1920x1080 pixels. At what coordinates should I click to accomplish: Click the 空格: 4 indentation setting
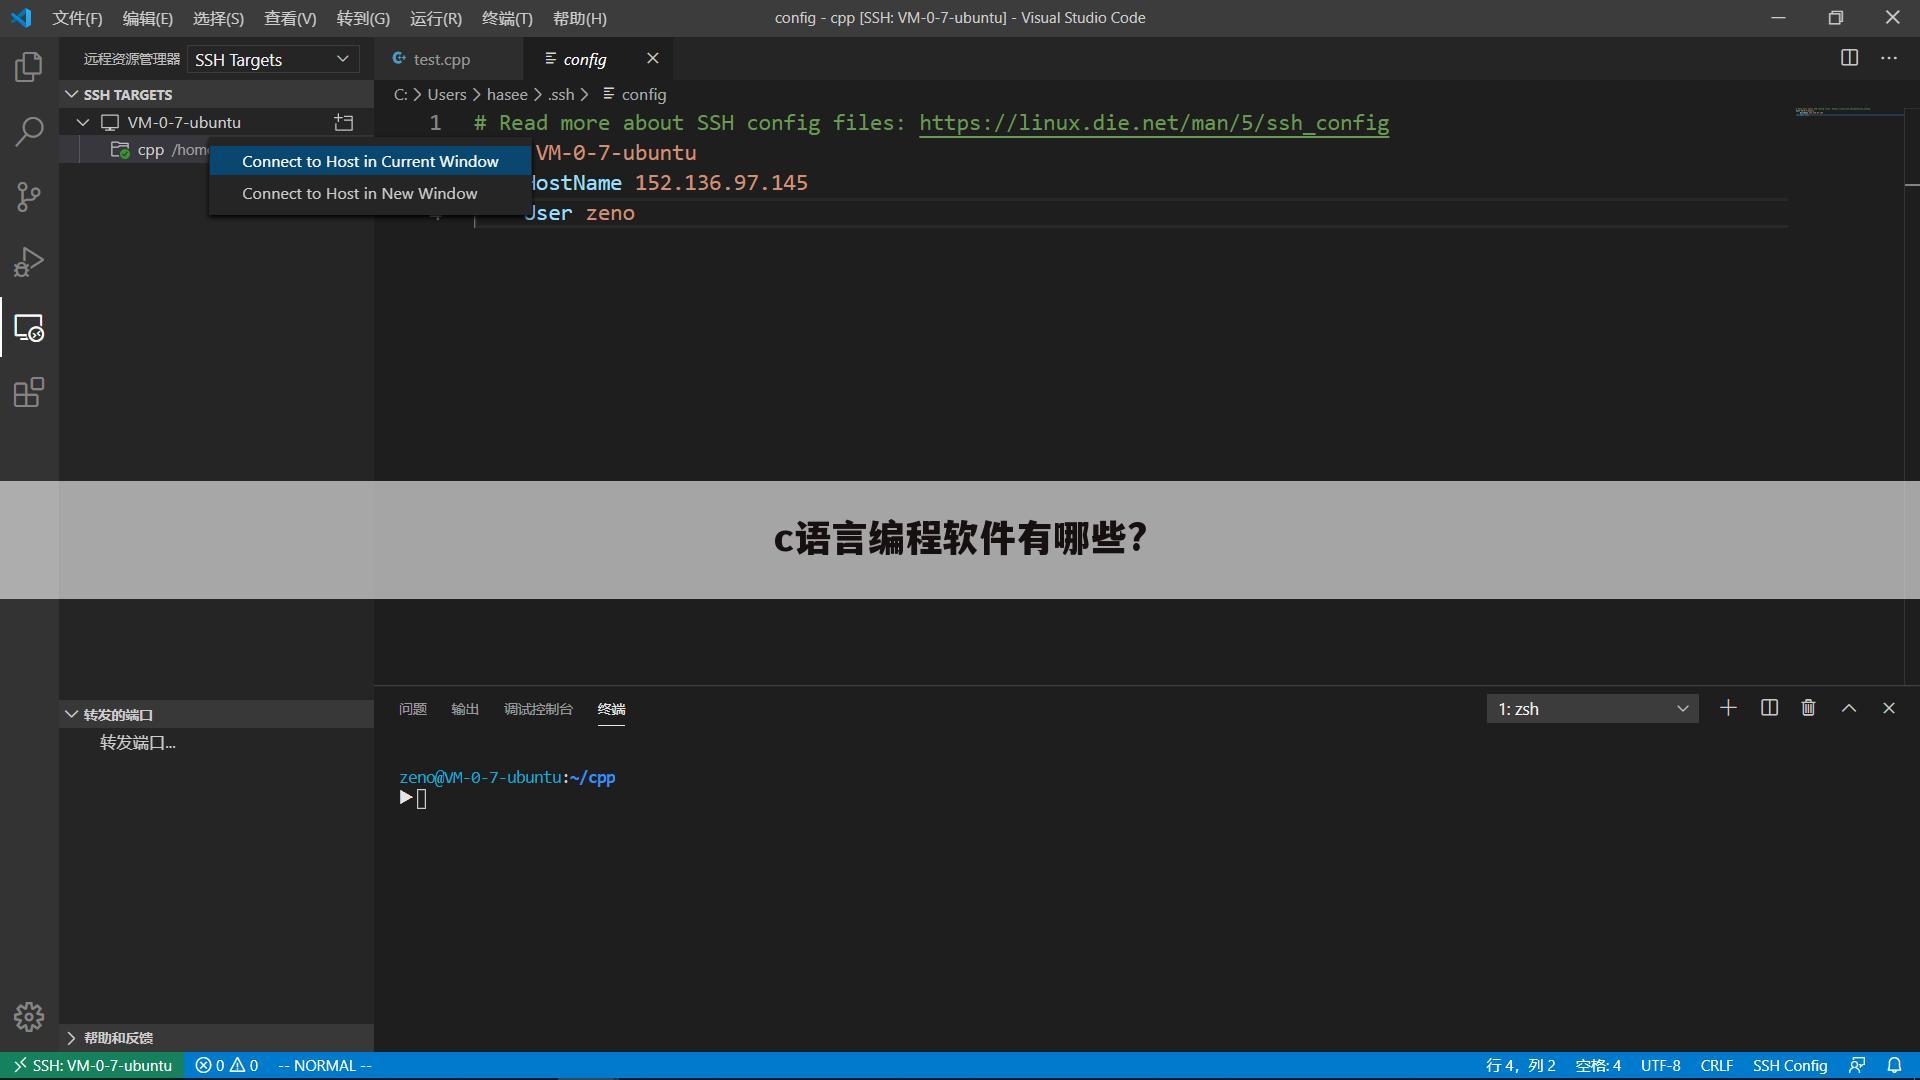click(x=1598, y=1066)
